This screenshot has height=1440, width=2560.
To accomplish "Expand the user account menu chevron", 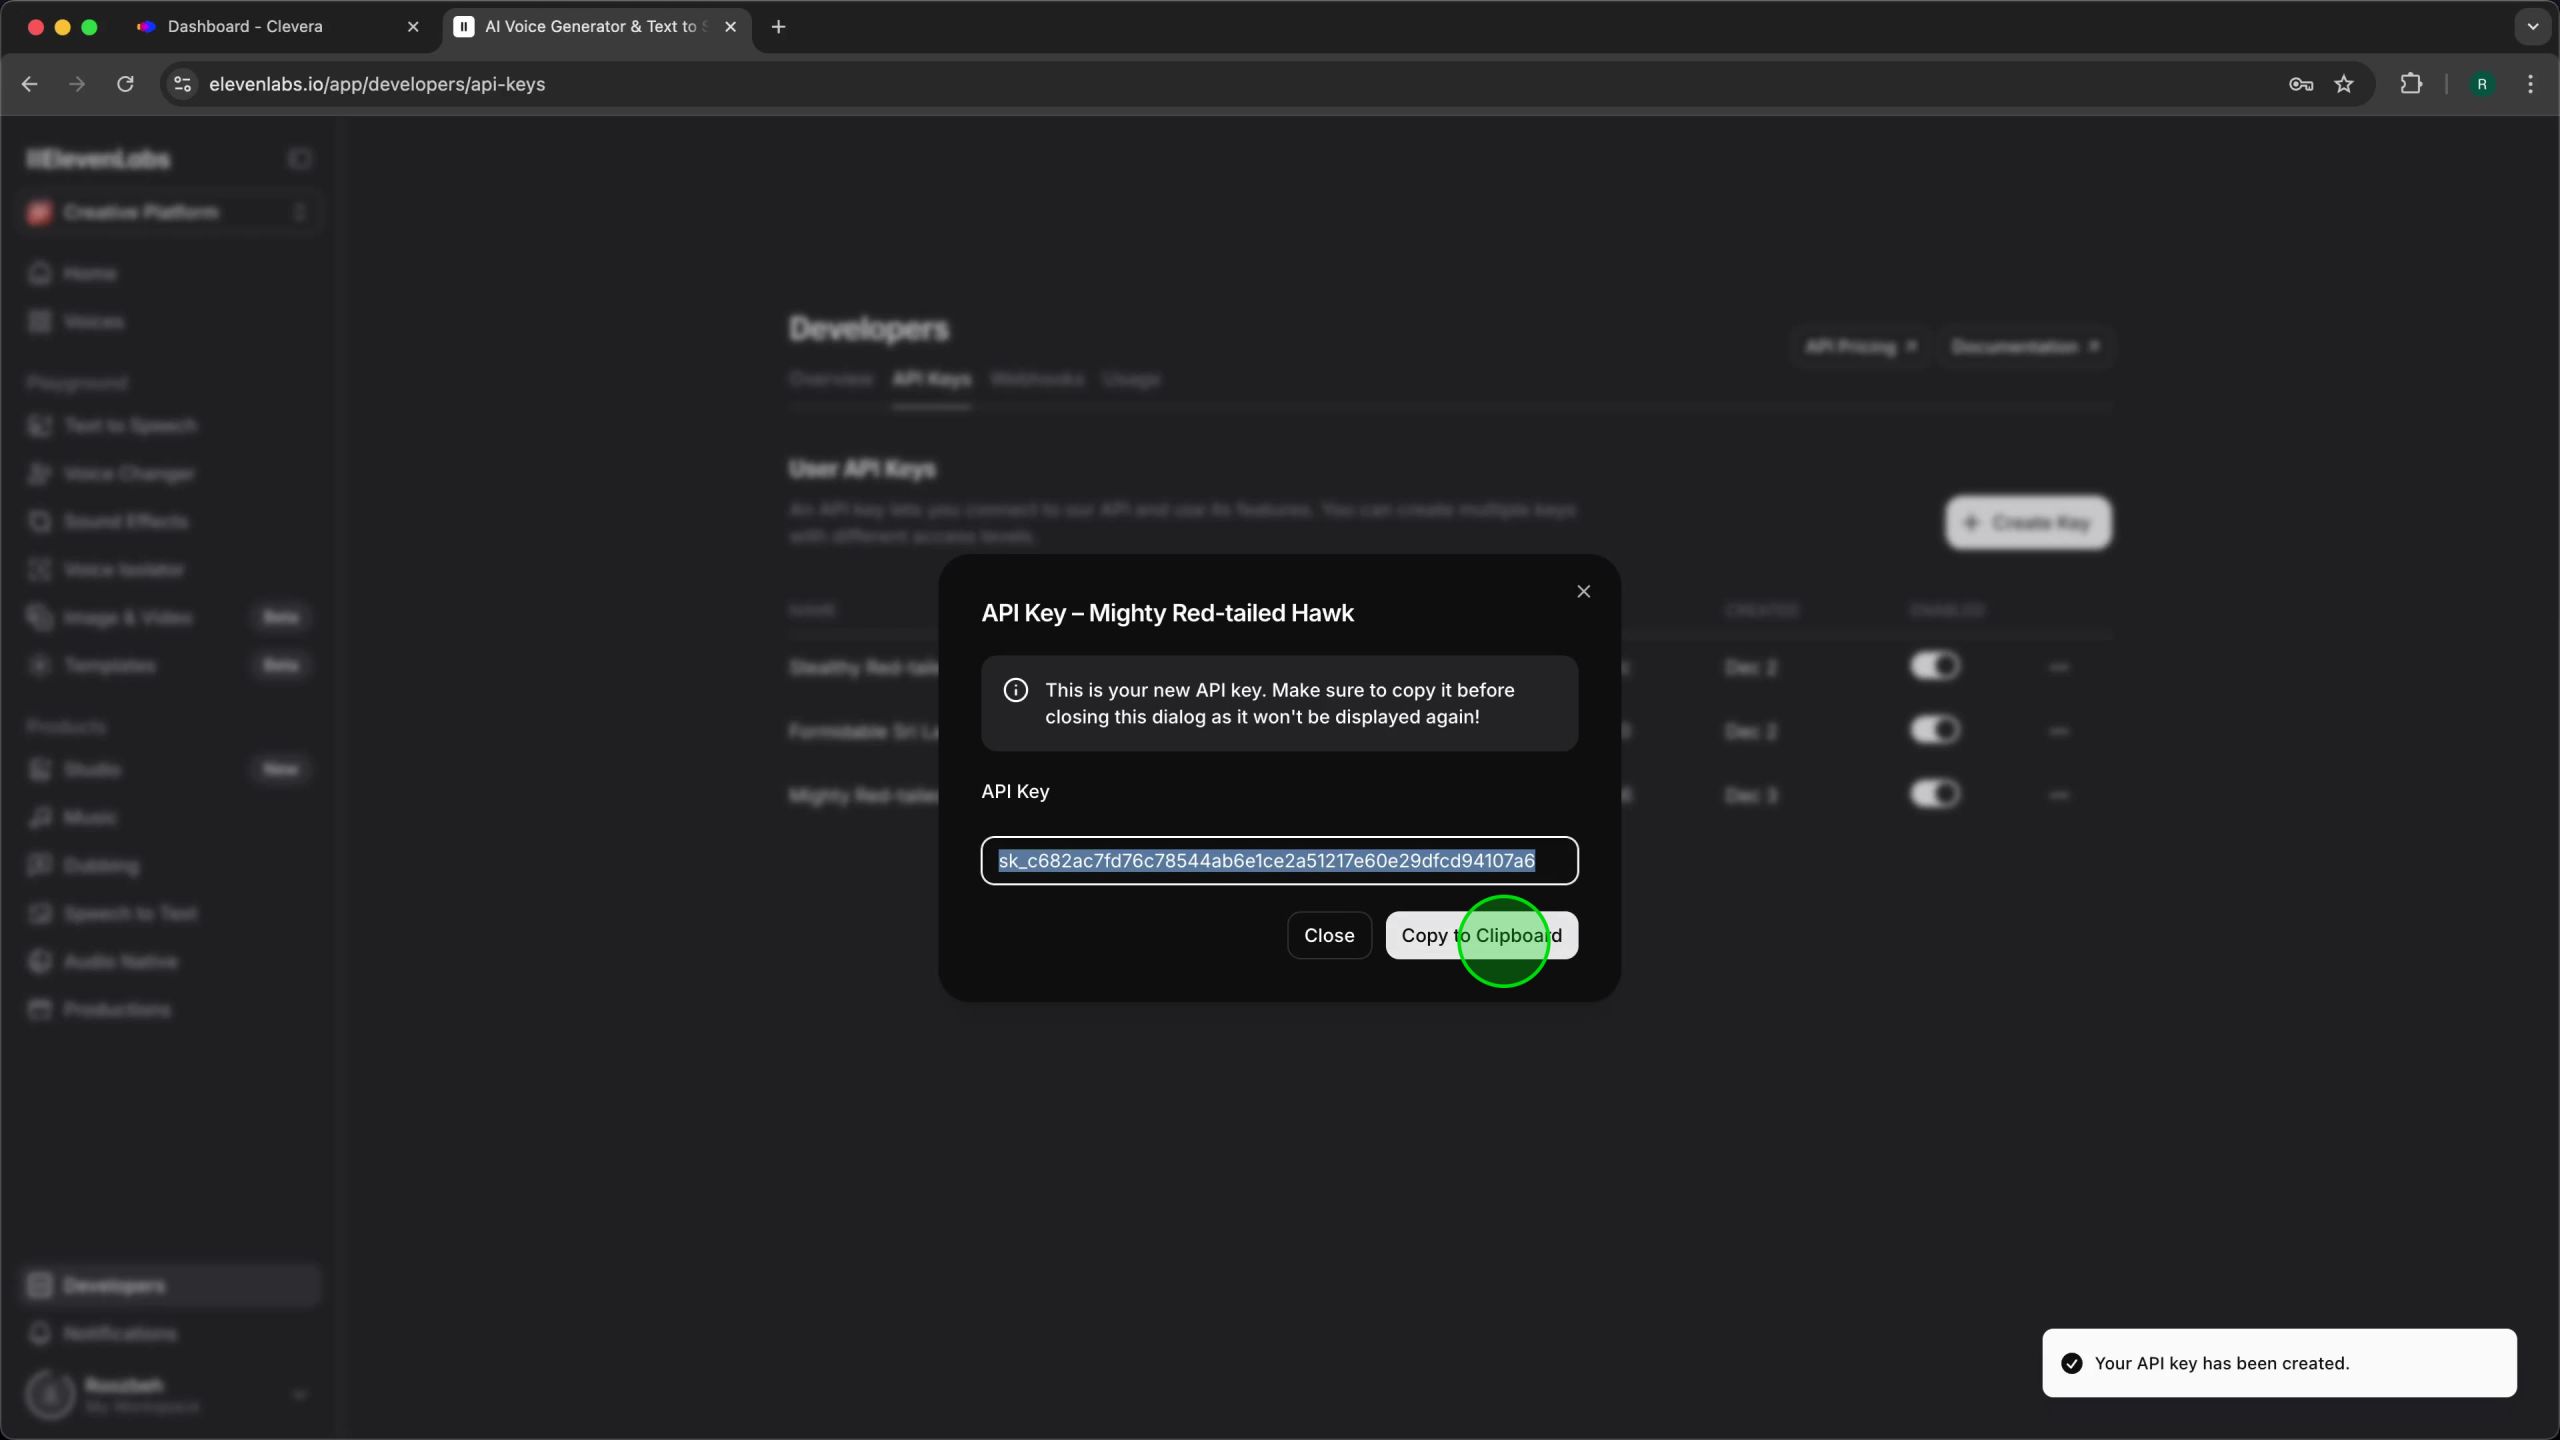I will 299,1394.
